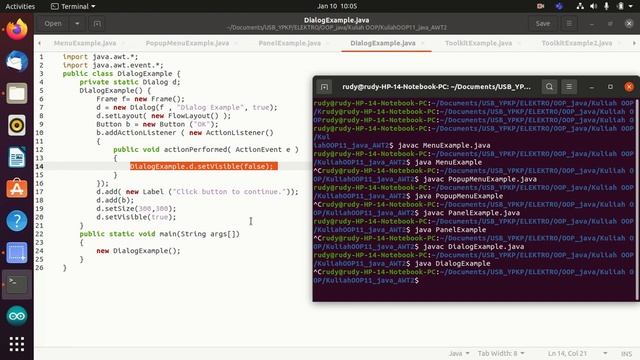Open the Files manager in dock
The width and height of the screenshot is (640, 360).
coord(17,93)
